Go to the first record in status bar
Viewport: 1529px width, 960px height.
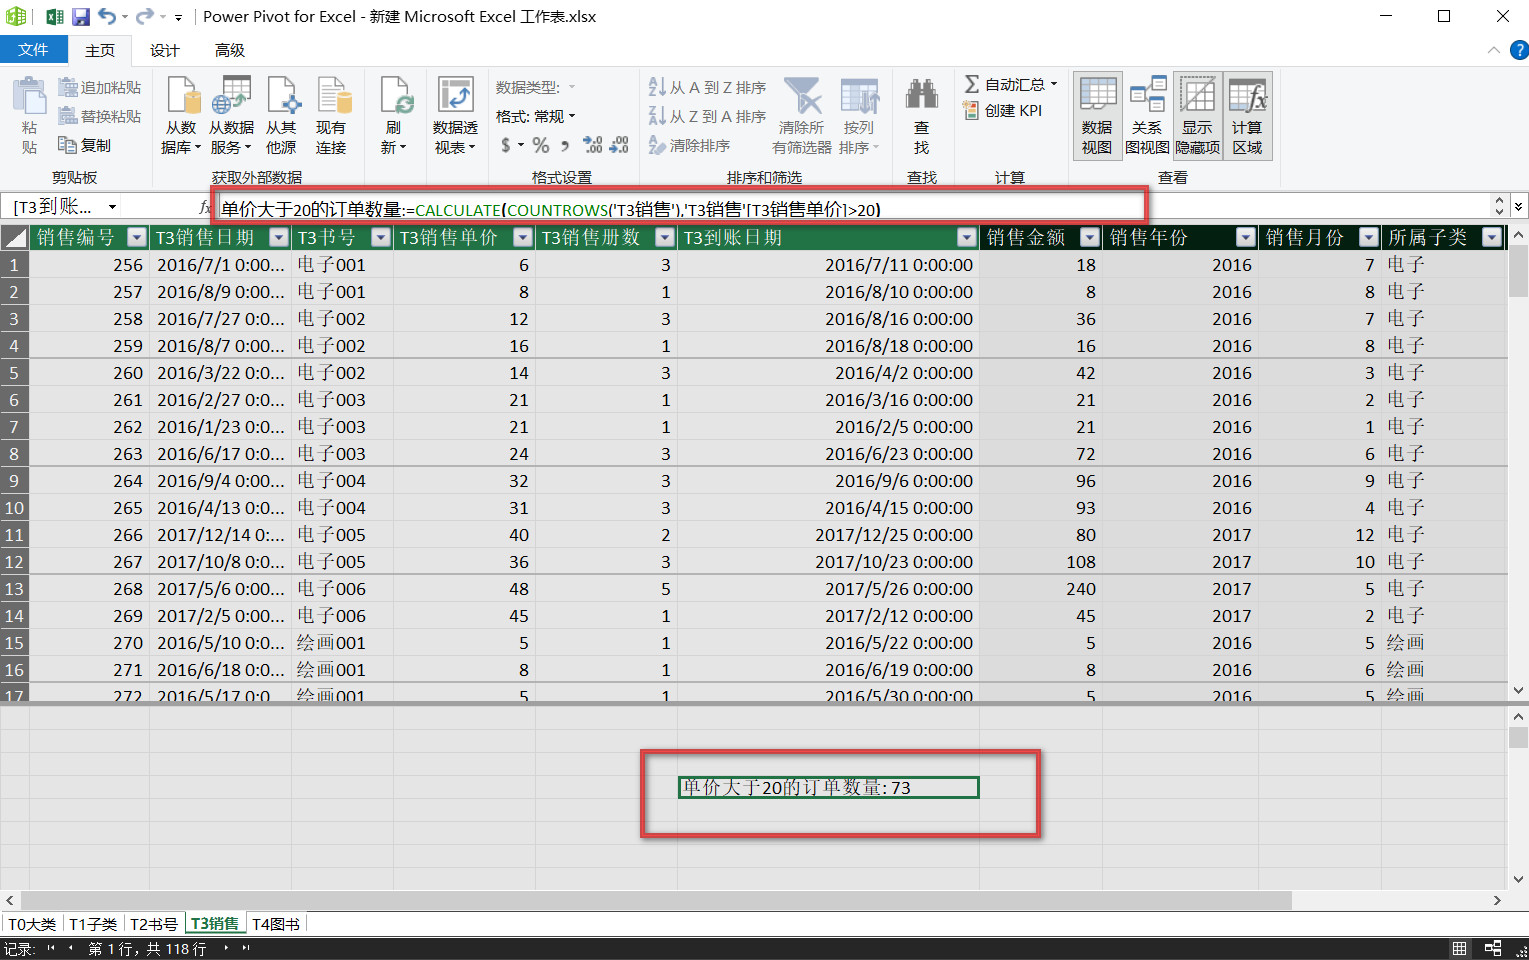point(51,948)
